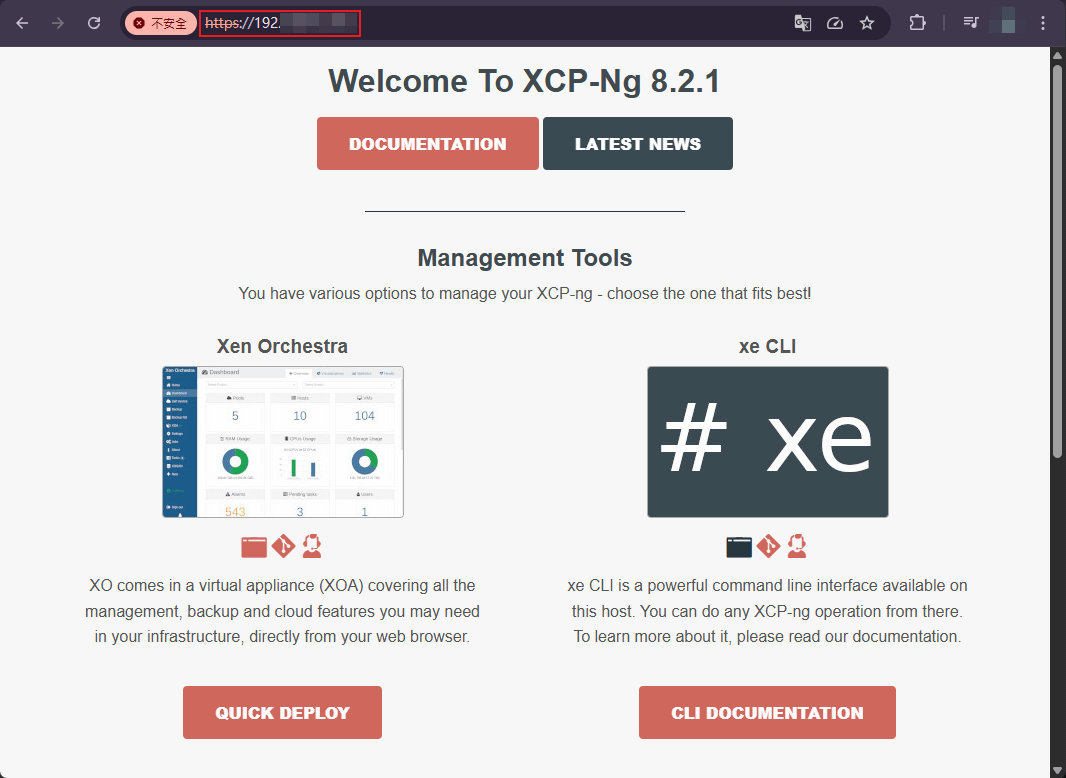The height and width of the screenshot is (778, 1066).
Task: Click the scrollbar up arrow
Action: [x=1058, y=54]
